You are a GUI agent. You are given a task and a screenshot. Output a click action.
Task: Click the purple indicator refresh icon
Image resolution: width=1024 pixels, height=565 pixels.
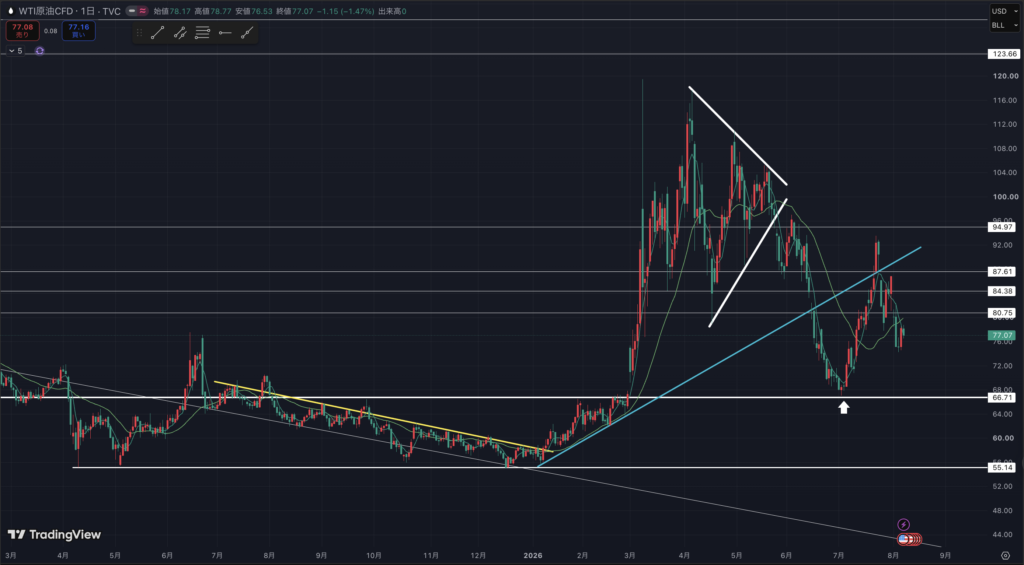pos(40,51)
